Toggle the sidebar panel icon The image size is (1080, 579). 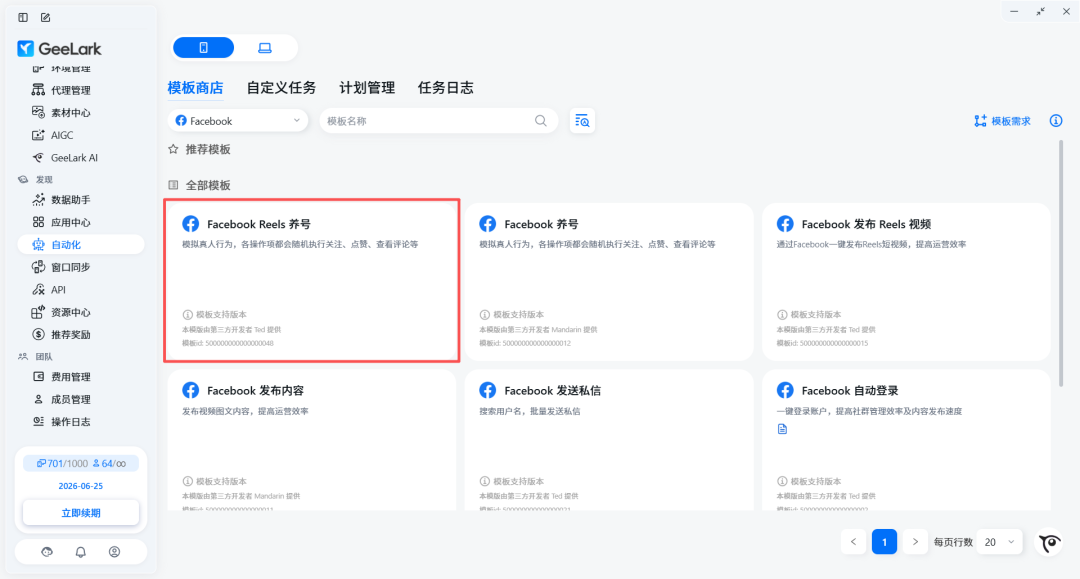click(x=23, y=17)
